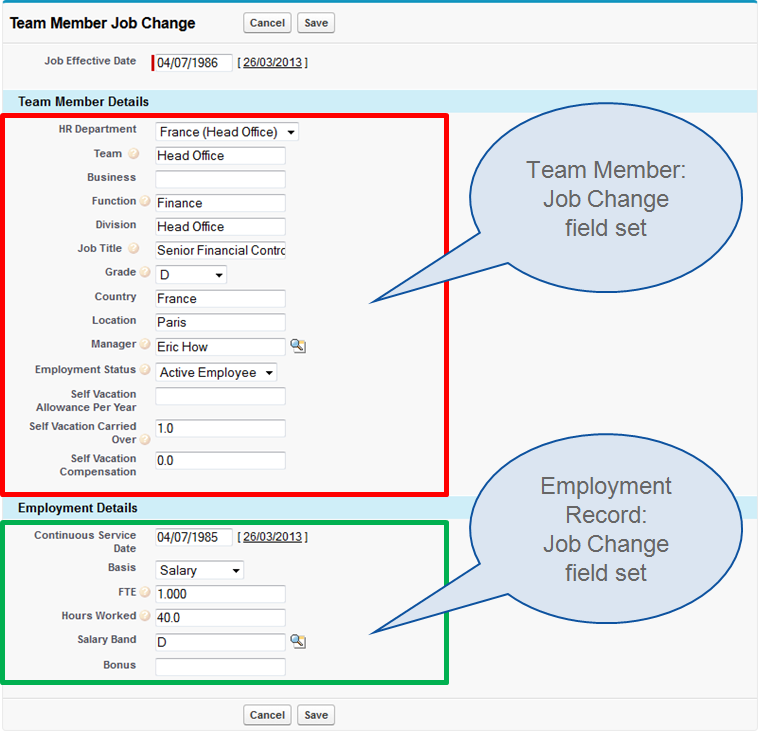
Task: Open the Salary Band lookup icon
Action: (x=297, y=641)
